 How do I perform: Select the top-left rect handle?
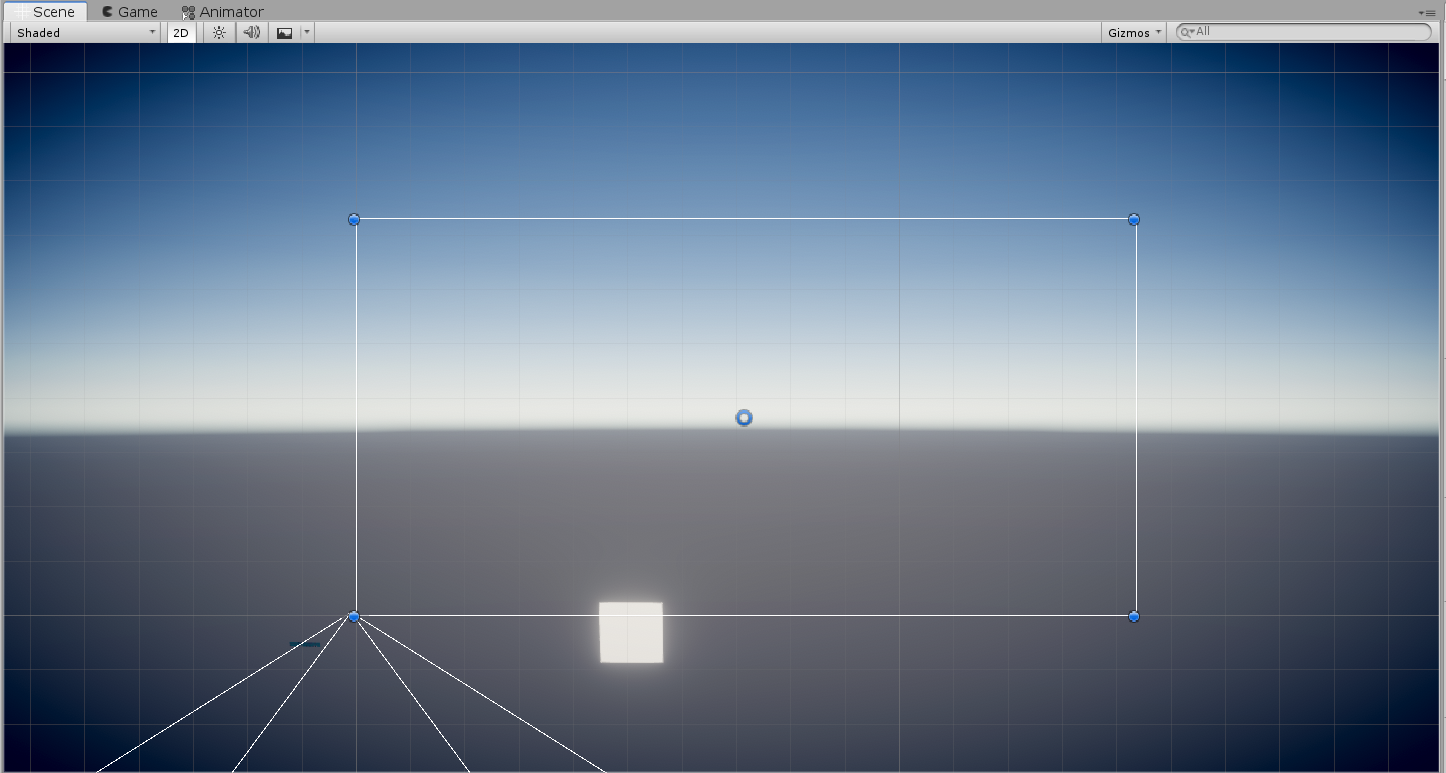pyautogui.click(x=354, y=219)
